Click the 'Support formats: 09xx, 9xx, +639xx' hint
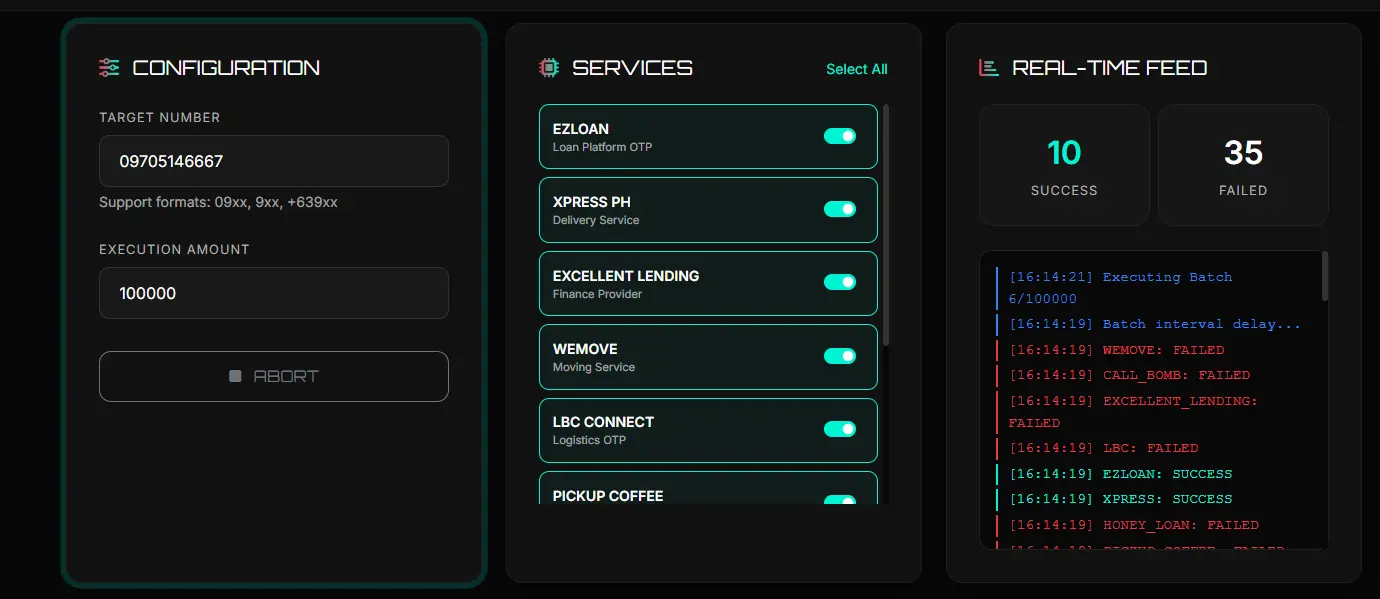Image resolution: width=1380 pixels, height=599 pixels. coord(218,202)
